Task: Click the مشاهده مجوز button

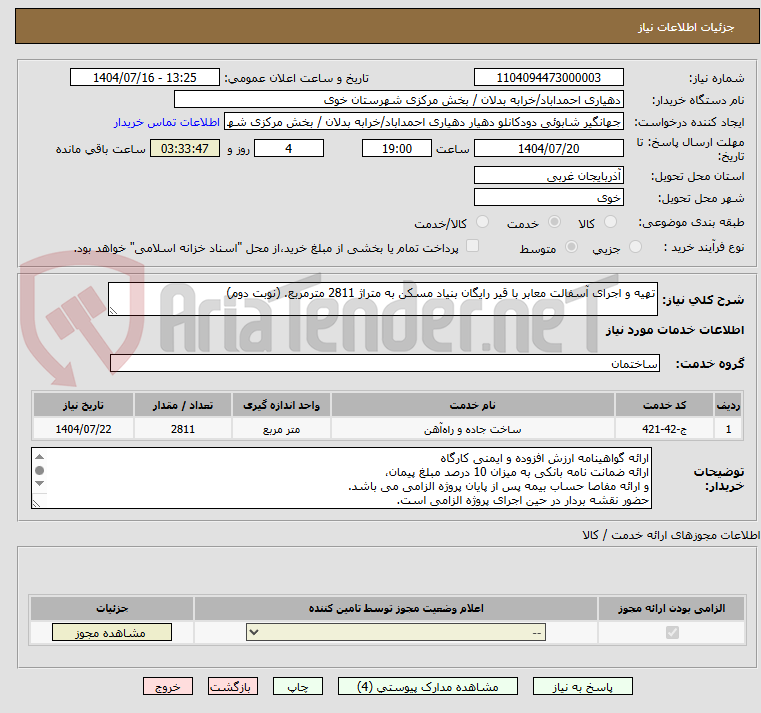Action: 112,632
